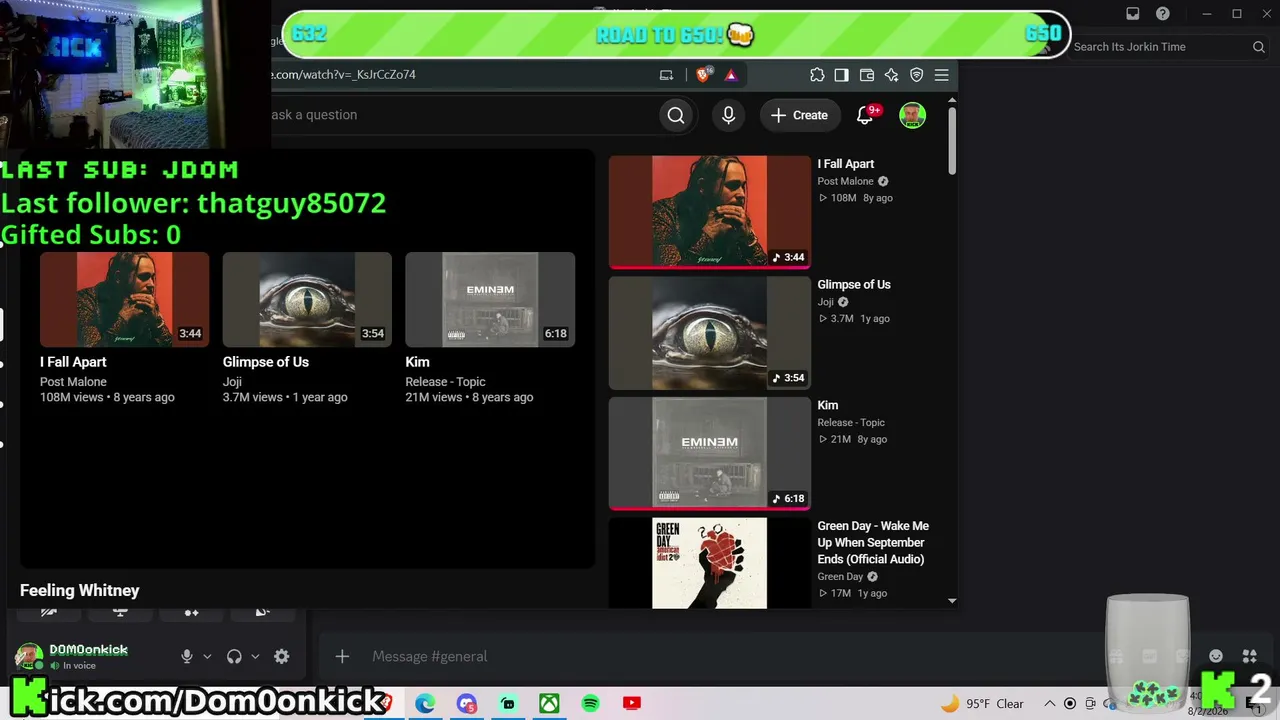Viewport: 1280px width, 720px height.
Task: Click the YouTube search magnifier button
Action: pos(676,115)
